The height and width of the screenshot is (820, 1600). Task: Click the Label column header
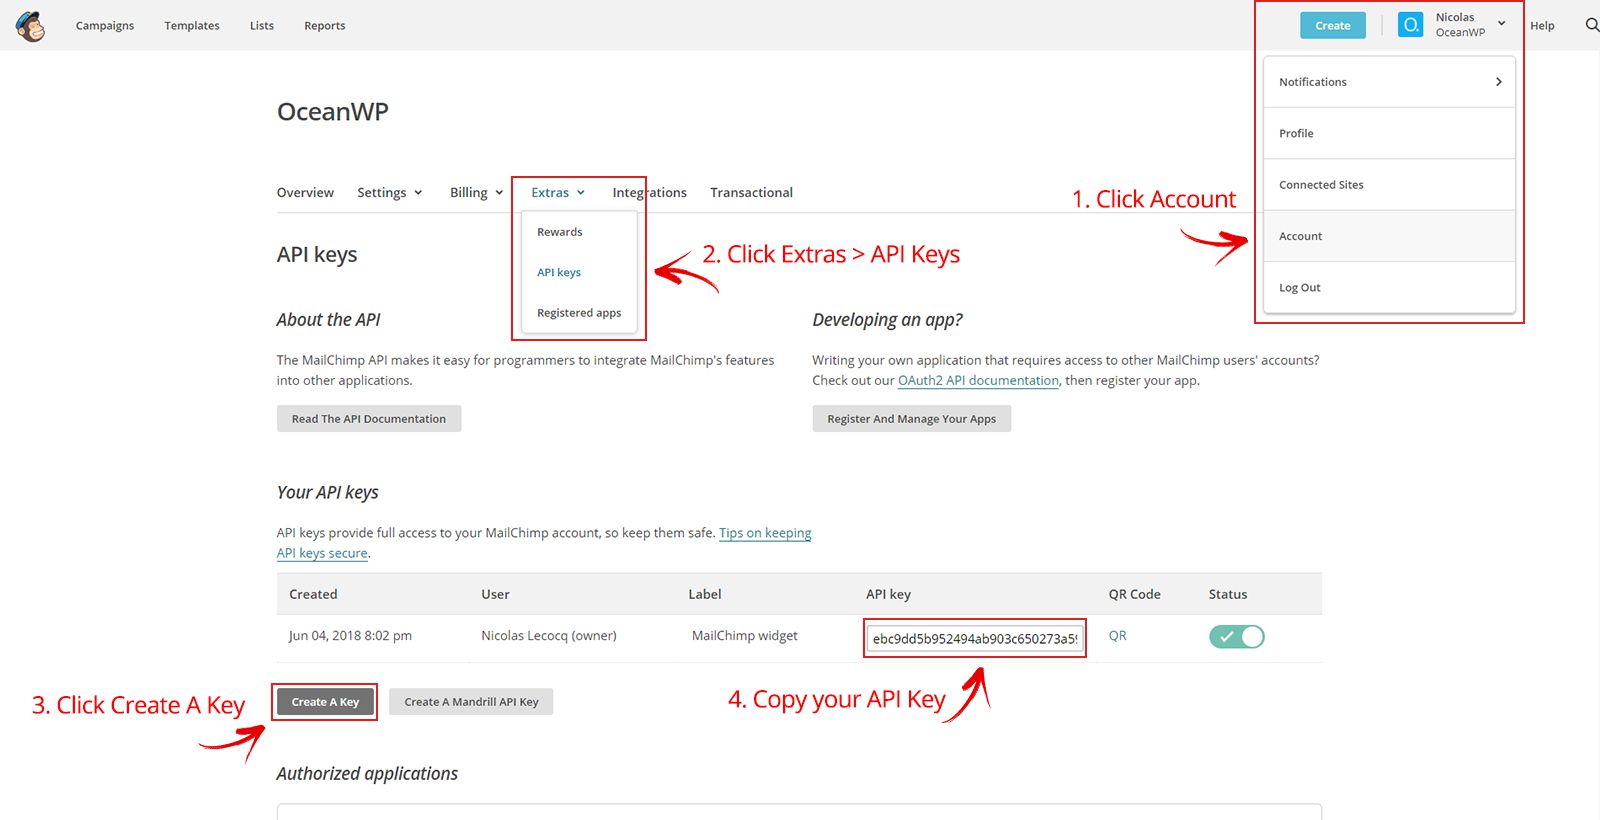[705, 594]
